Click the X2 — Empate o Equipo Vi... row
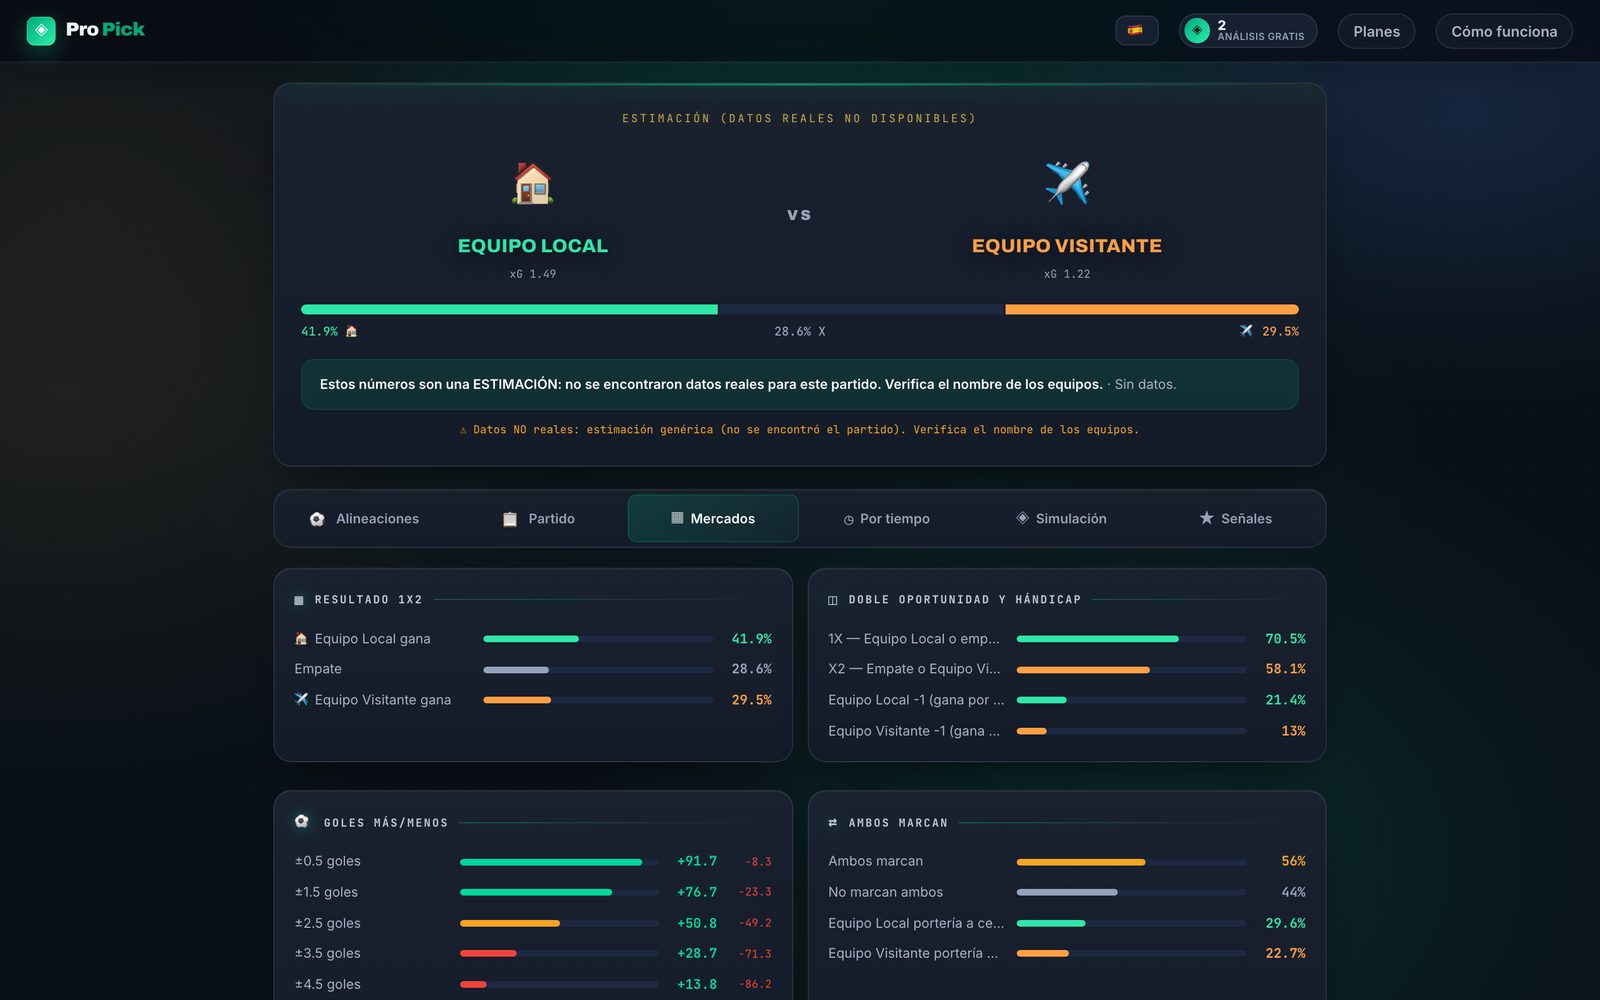 1067,669
